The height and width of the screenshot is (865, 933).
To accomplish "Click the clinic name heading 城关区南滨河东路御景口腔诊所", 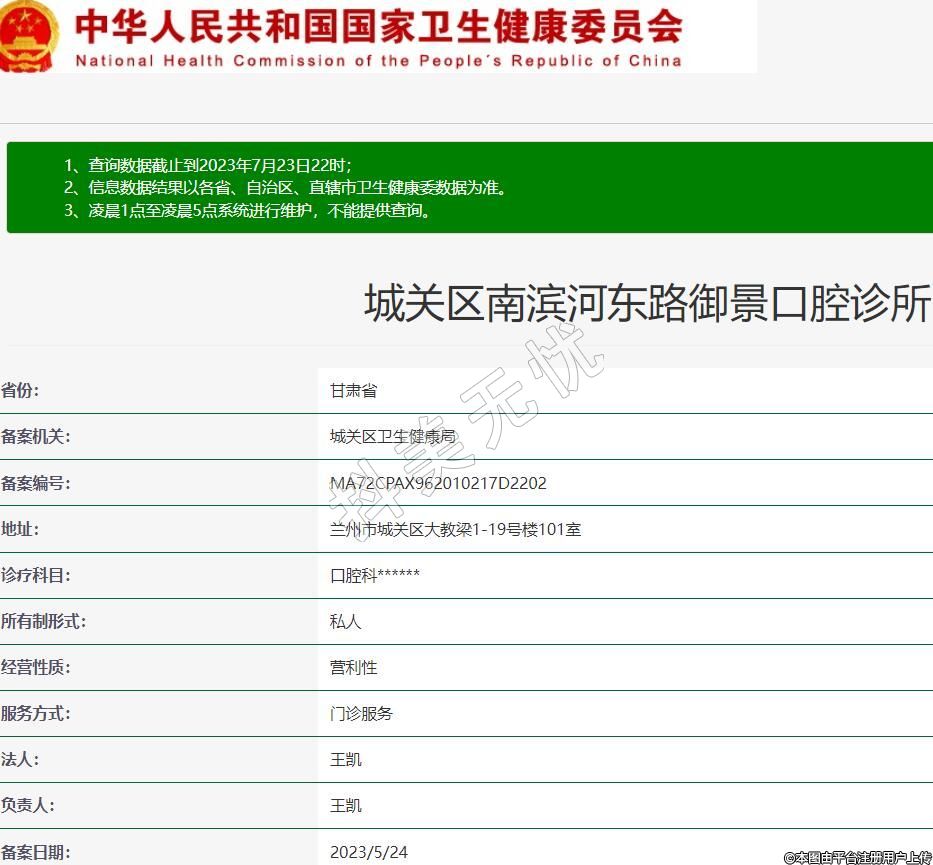I will (x=647, y=304).
